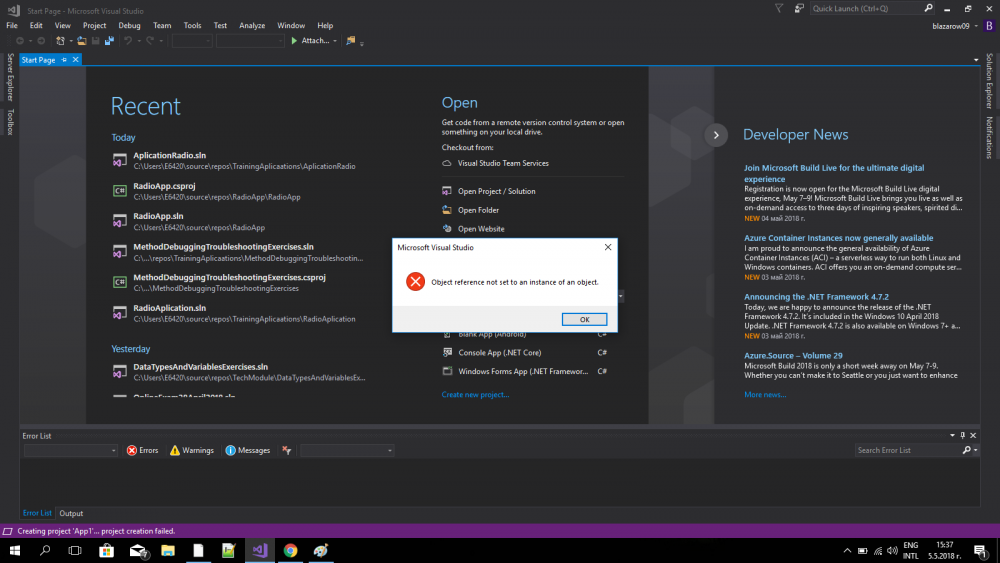The height and width of the screenshot is (563, 1000).
Task: Open the Error List build and IntelliSense dropdown
Action: tap(347, 450)
